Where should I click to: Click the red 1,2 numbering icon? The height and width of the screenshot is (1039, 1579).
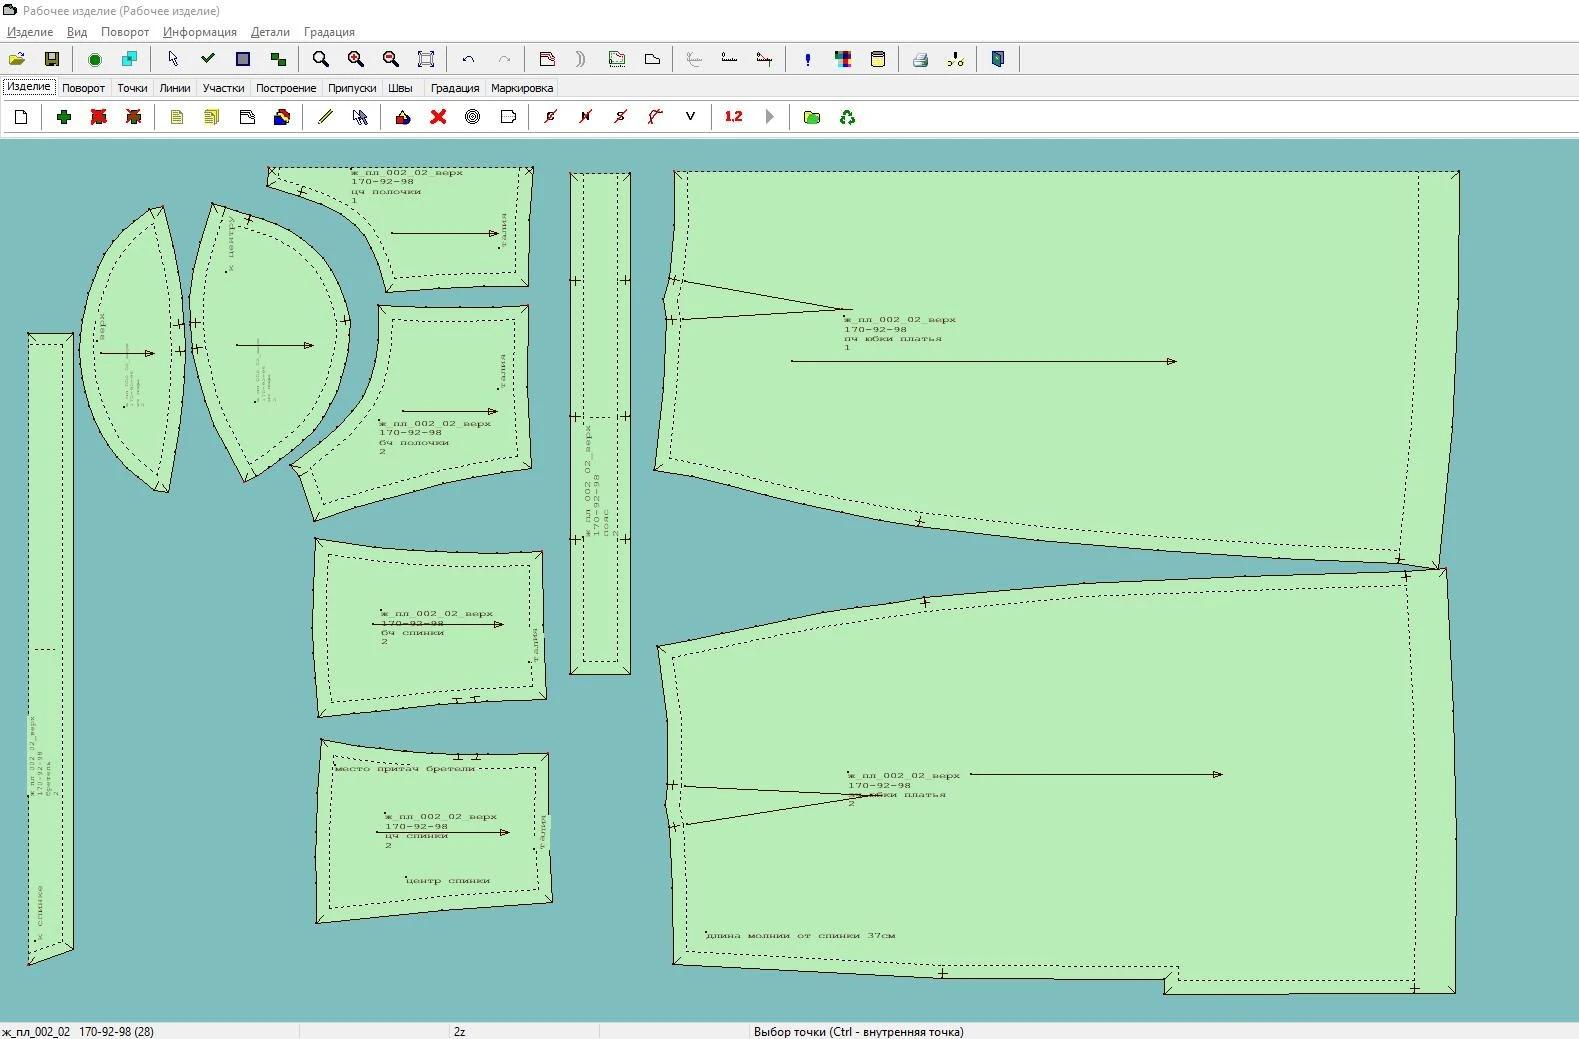[733, 117]
